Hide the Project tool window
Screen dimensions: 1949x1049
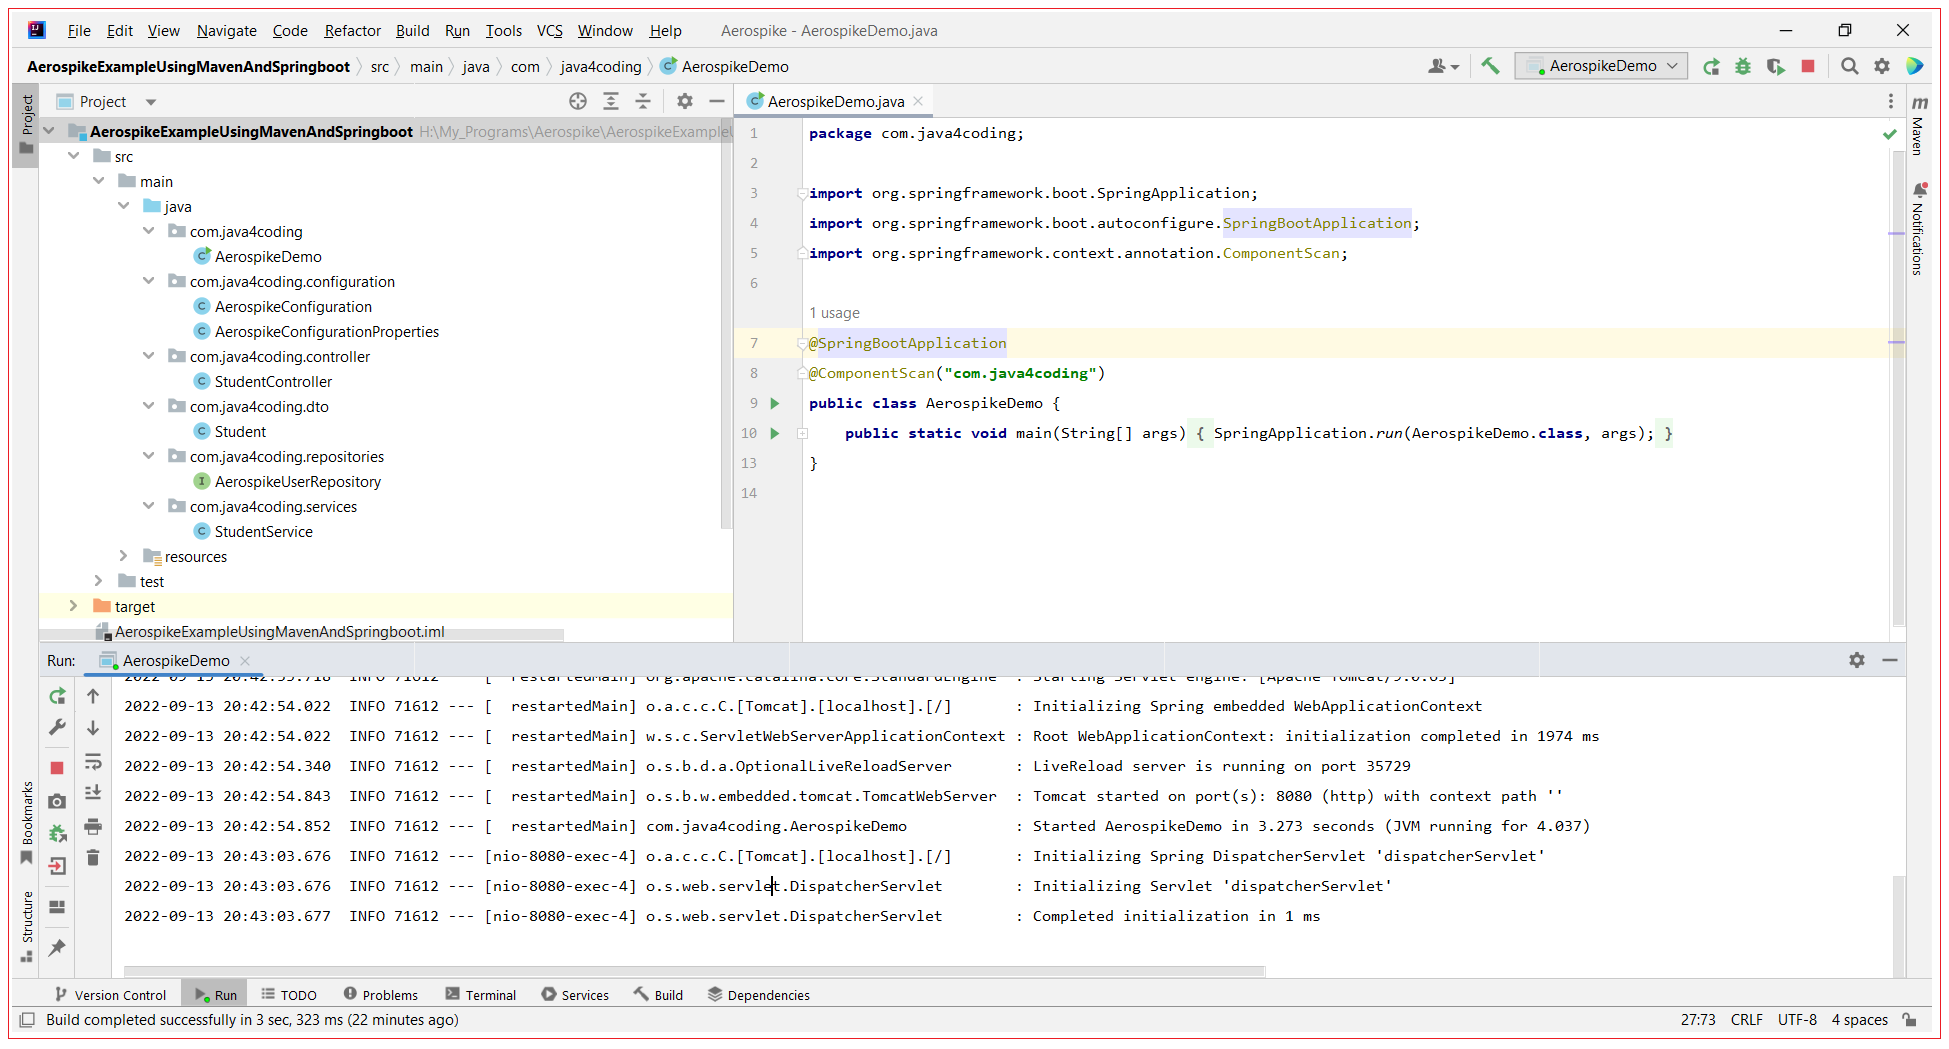(717, 101)
